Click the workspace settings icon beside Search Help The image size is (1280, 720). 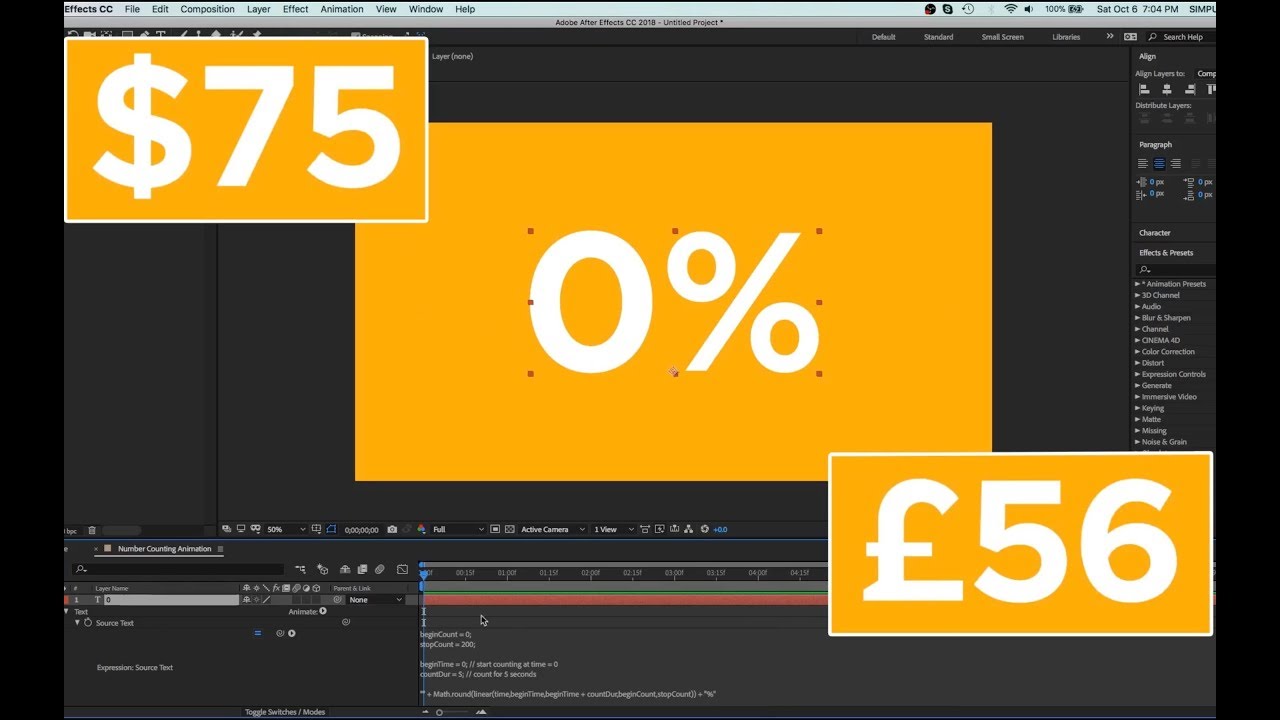[1130, 37]
